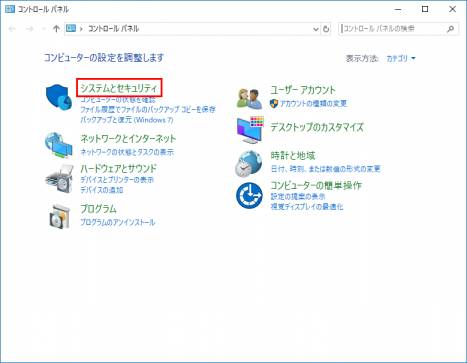
Task: Go up one level with the up arrow
Action: [x=56, y=29]
